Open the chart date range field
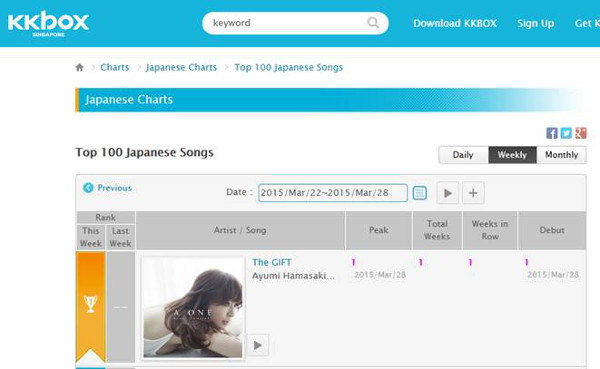This screenshot has width=600, height=369. [x=333, y=193]
